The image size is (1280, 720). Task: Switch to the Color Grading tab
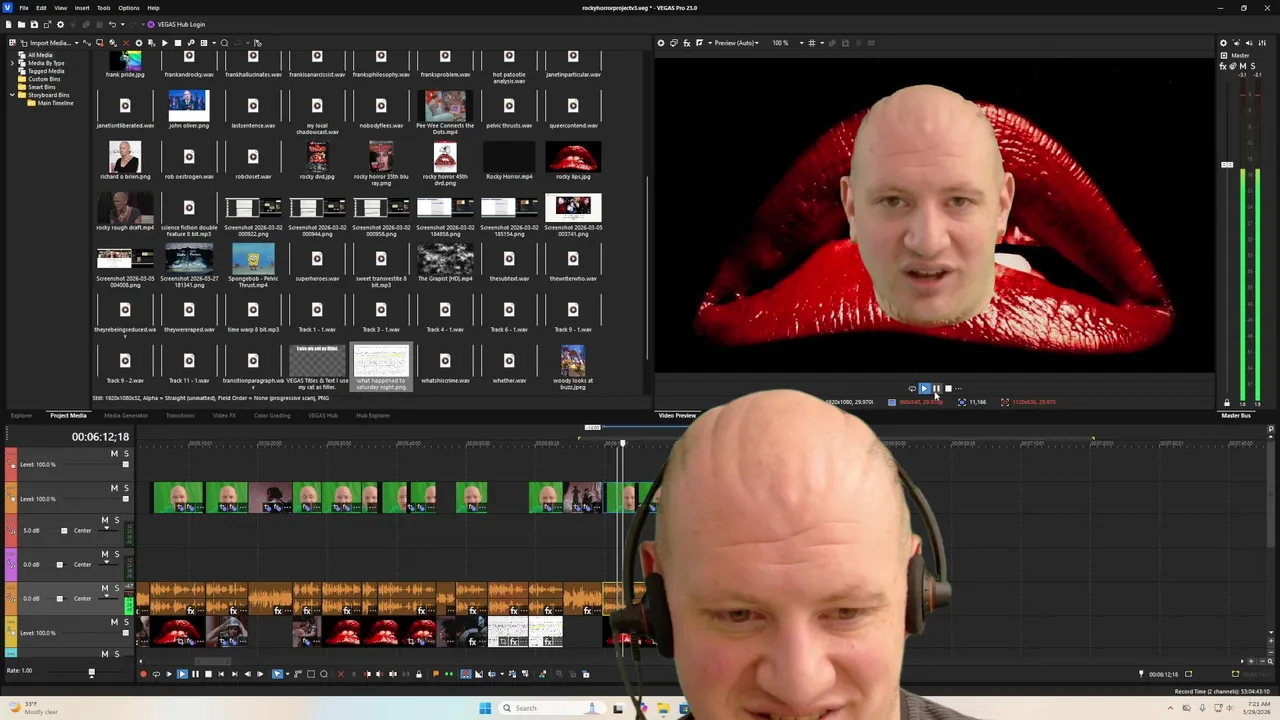tap(272, 415)
